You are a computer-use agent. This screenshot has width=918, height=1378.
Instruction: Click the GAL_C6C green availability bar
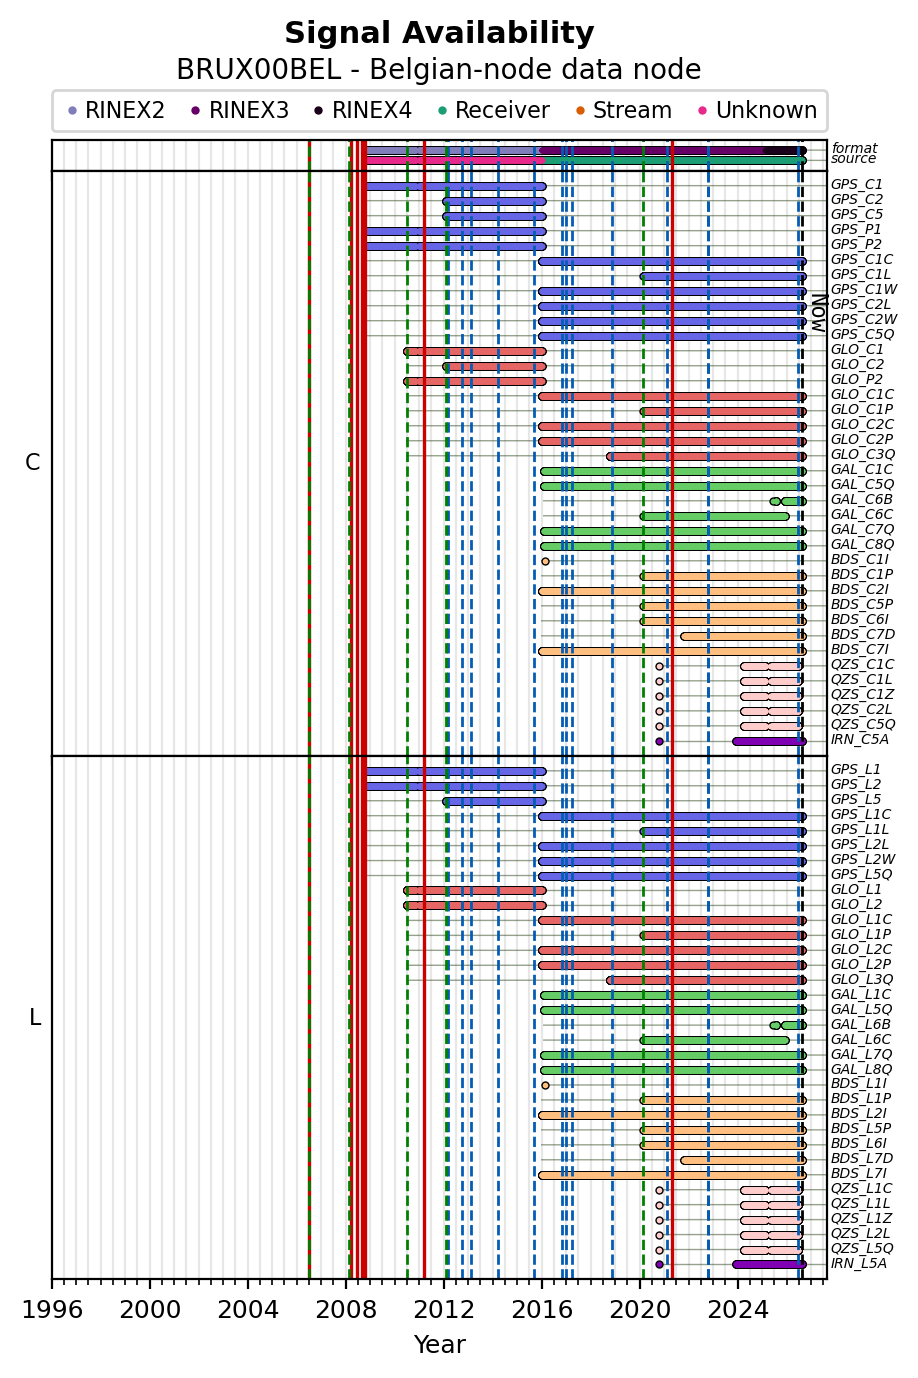[x=715, y=516]
